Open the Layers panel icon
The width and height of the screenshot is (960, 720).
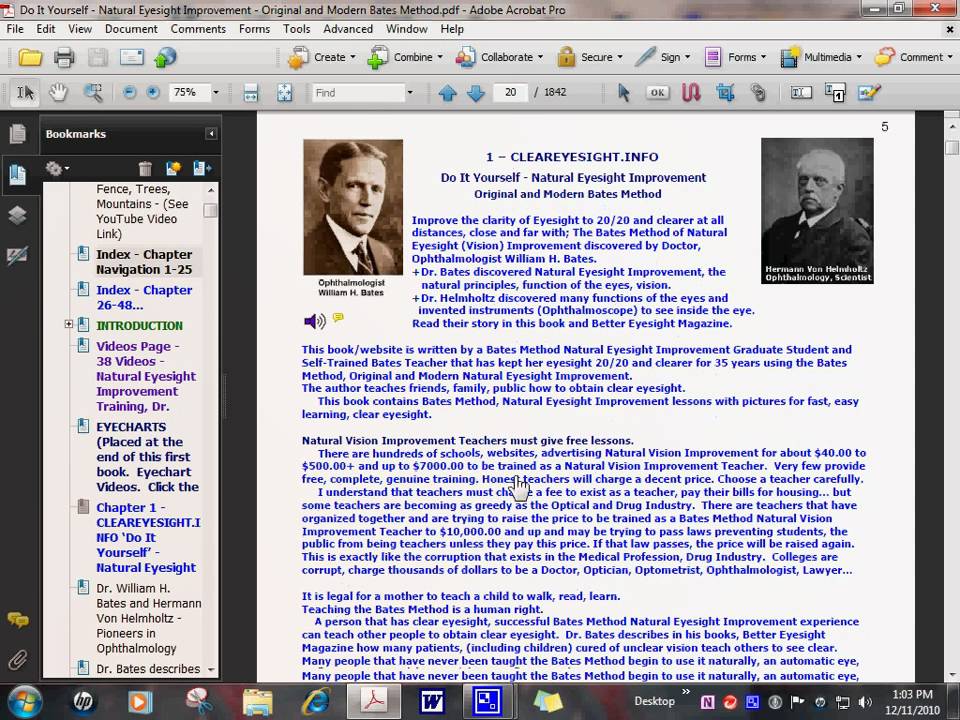(18, 215)
